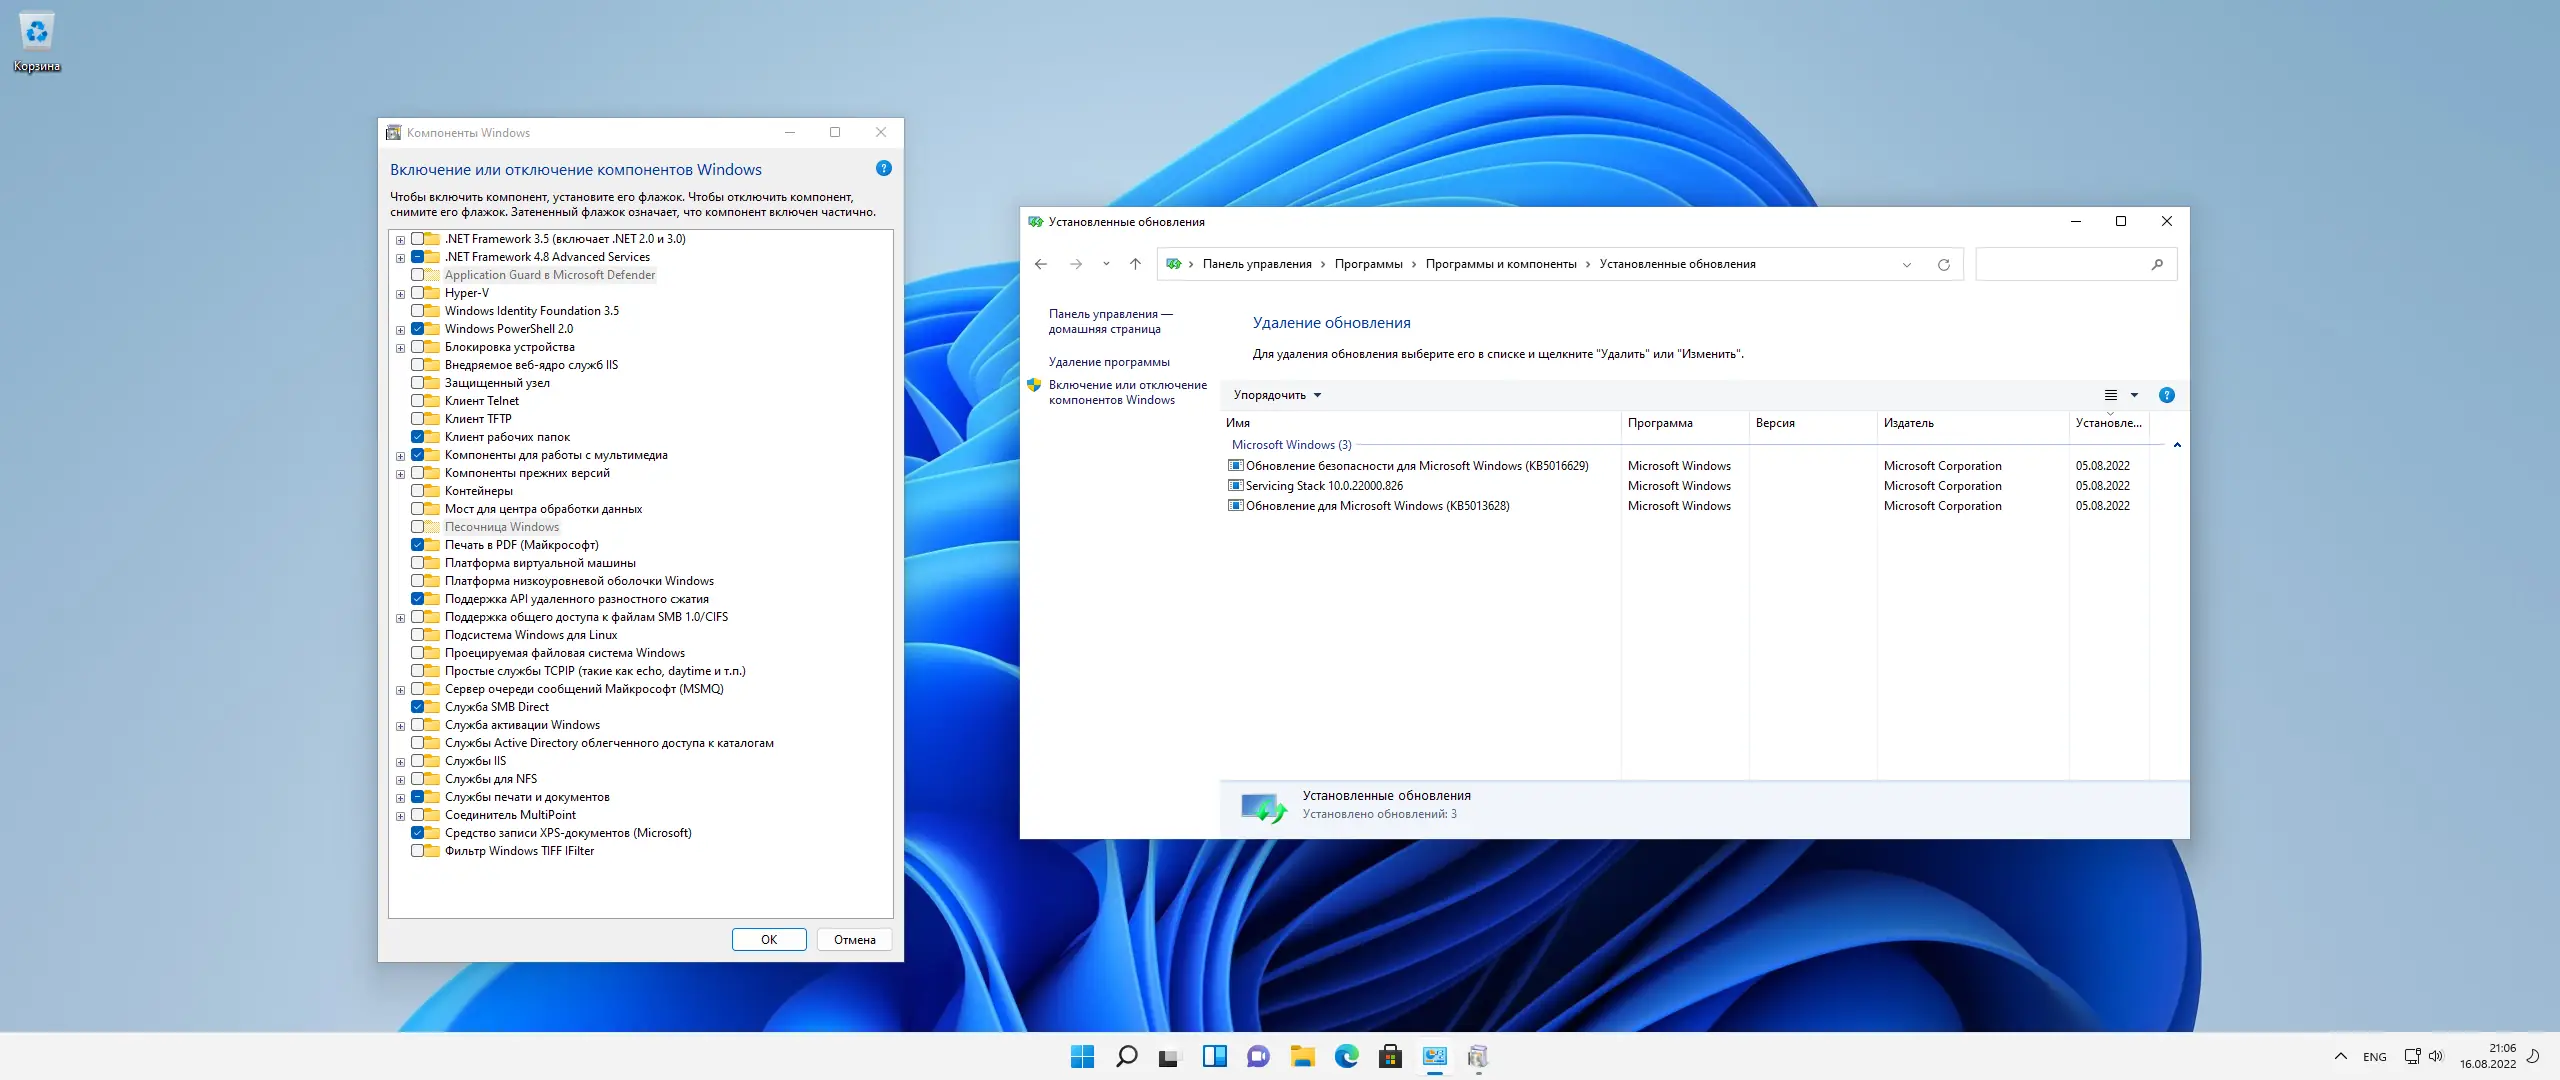Open the view options dropdown arrow
The height and width of the screenshot is (1080, 2560).
tap(2134, 395)
